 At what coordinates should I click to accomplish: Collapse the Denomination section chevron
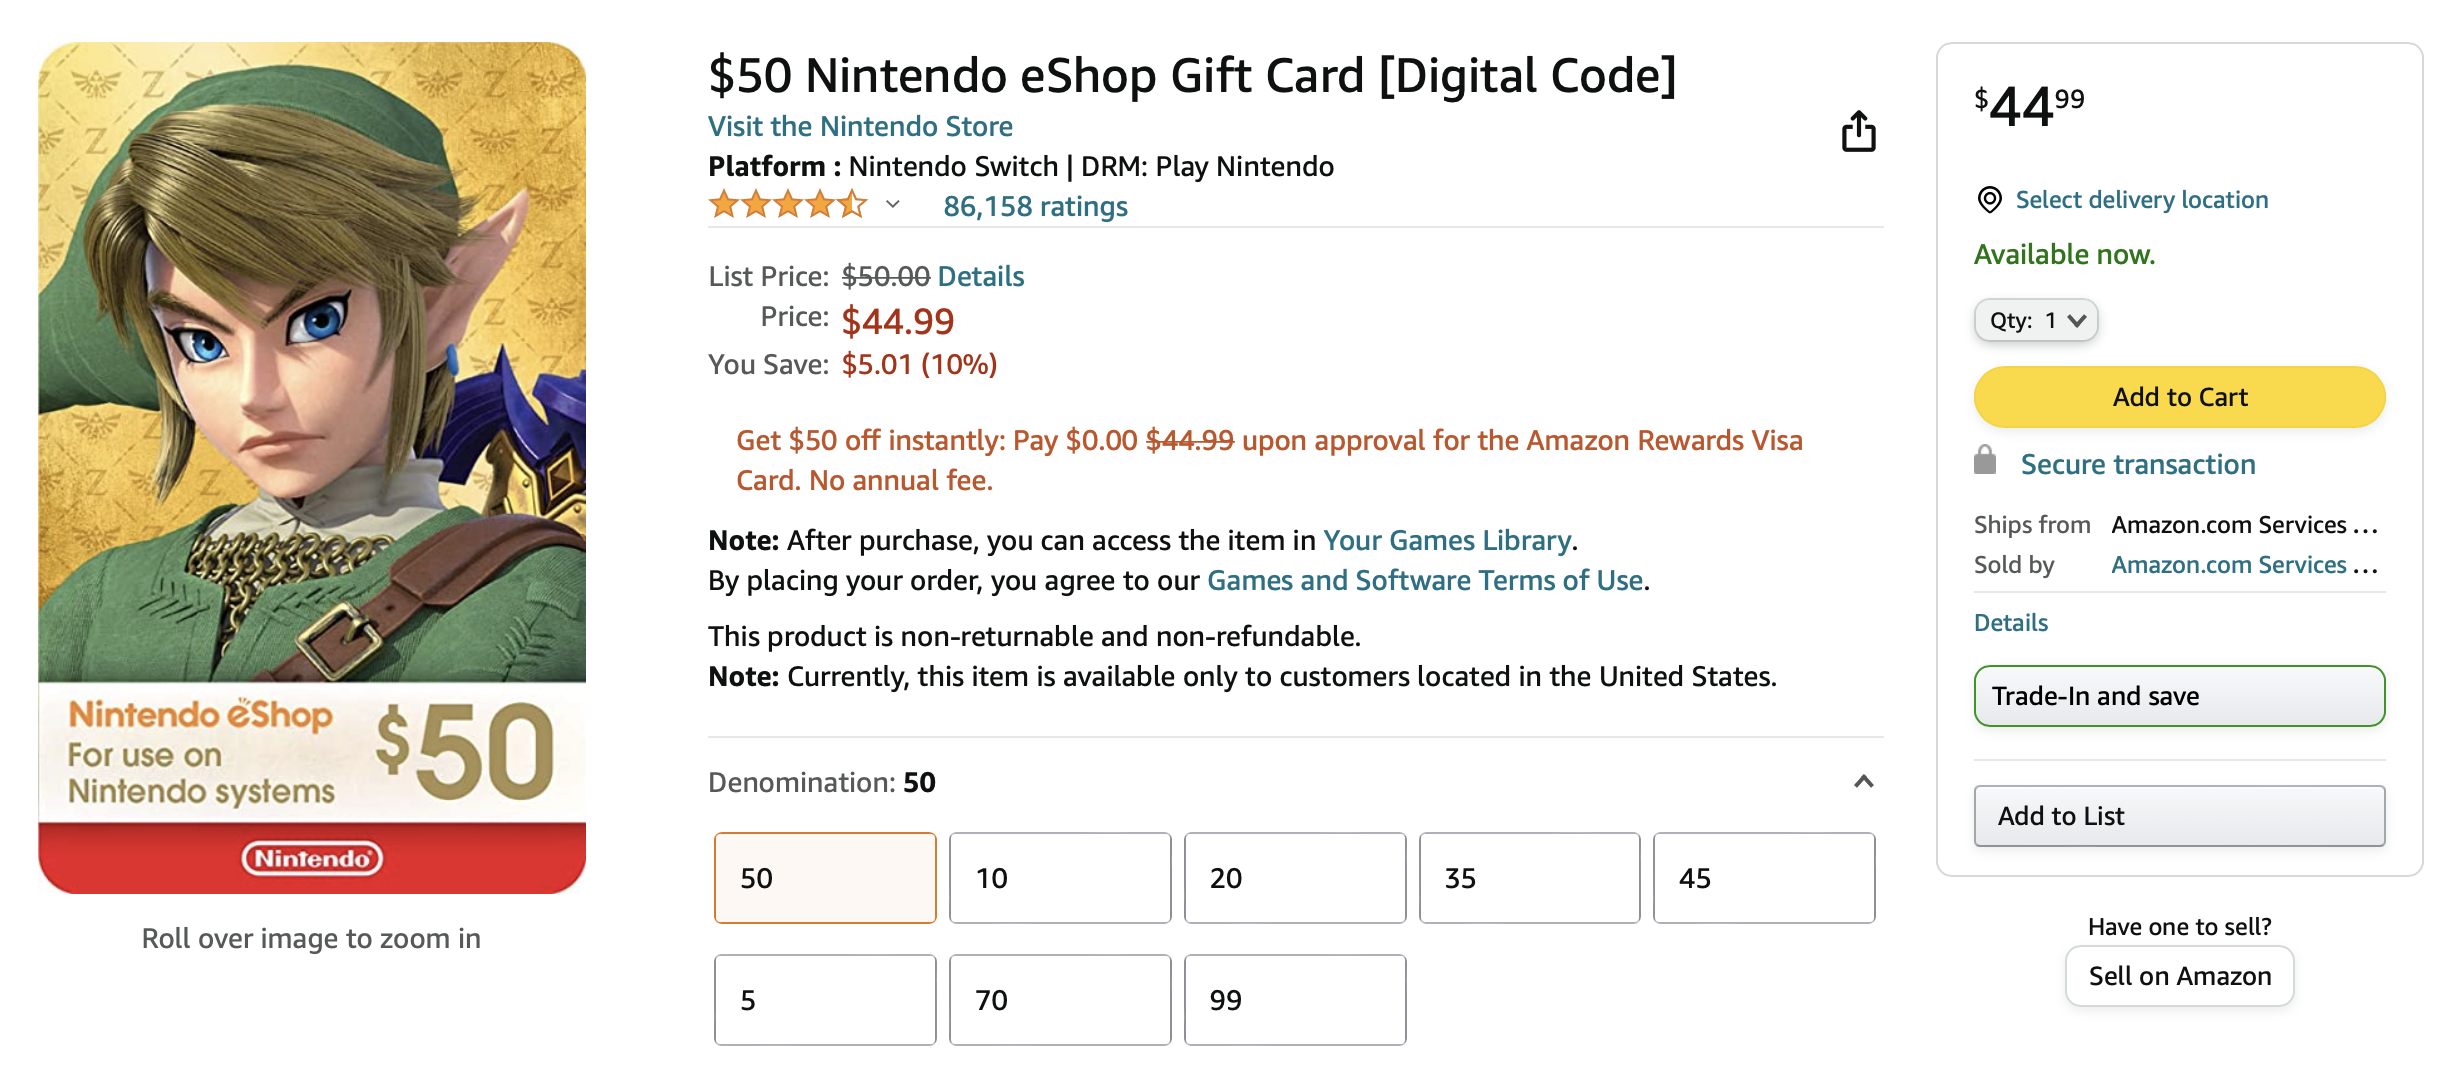click(x=1863, y=782)
